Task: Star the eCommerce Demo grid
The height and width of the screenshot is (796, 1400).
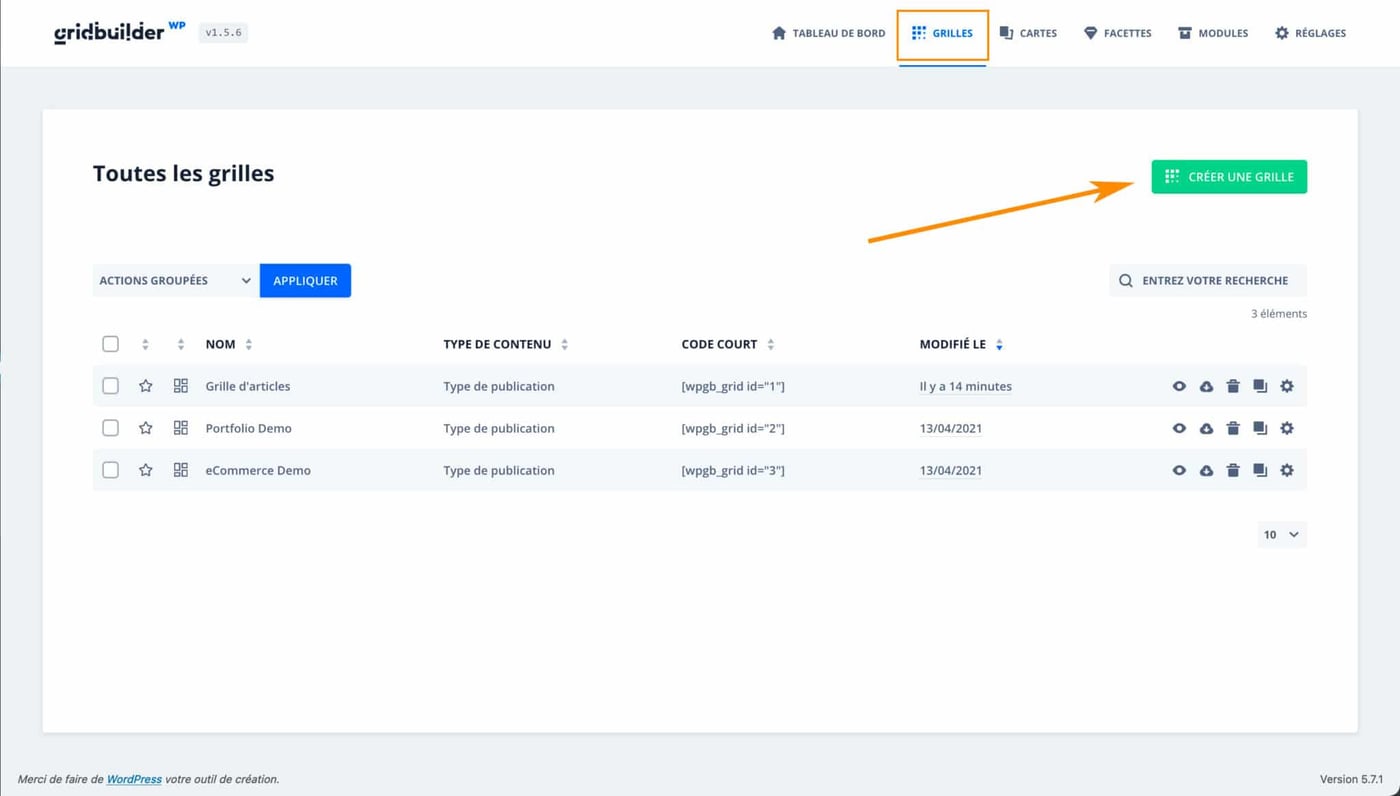Action: click(x=146, y=470)
